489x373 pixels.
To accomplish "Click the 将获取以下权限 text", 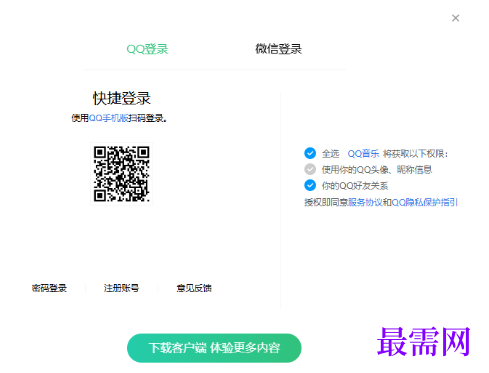I will point(416,154).
